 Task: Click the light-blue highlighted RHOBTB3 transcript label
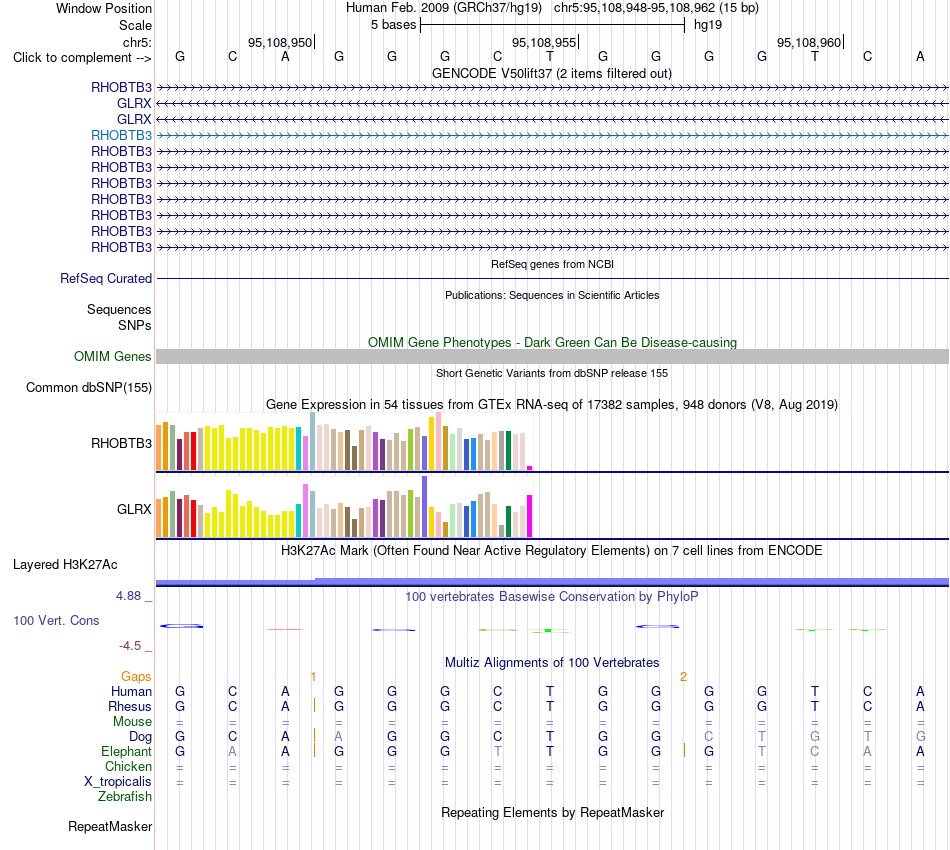tap(121, 135)
